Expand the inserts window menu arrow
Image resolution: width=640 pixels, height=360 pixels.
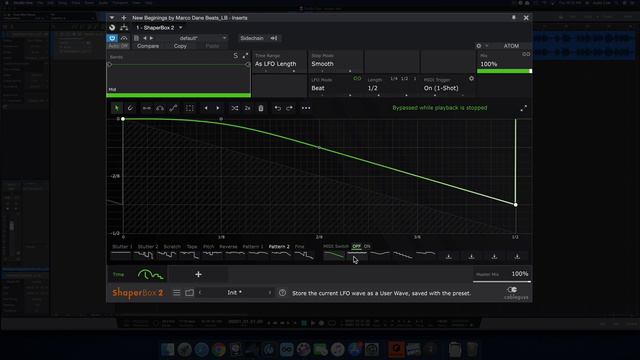112,18
